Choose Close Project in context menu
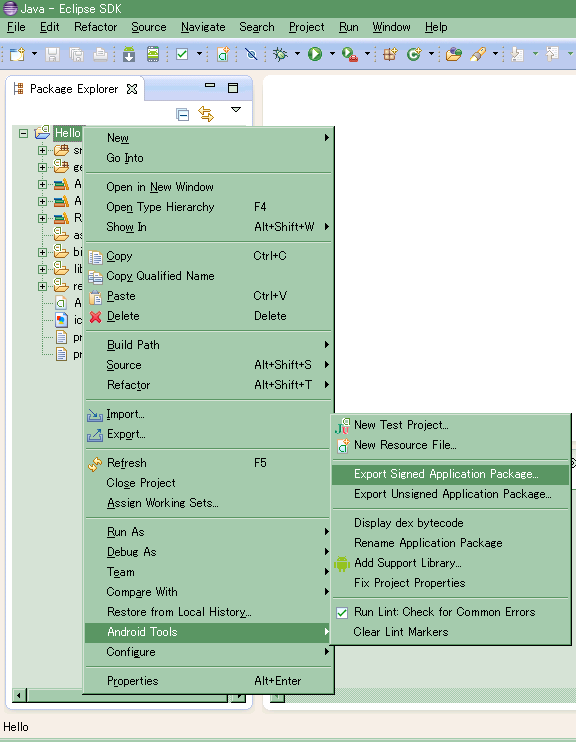Viewport: 576px width, 742px height. 209,483
